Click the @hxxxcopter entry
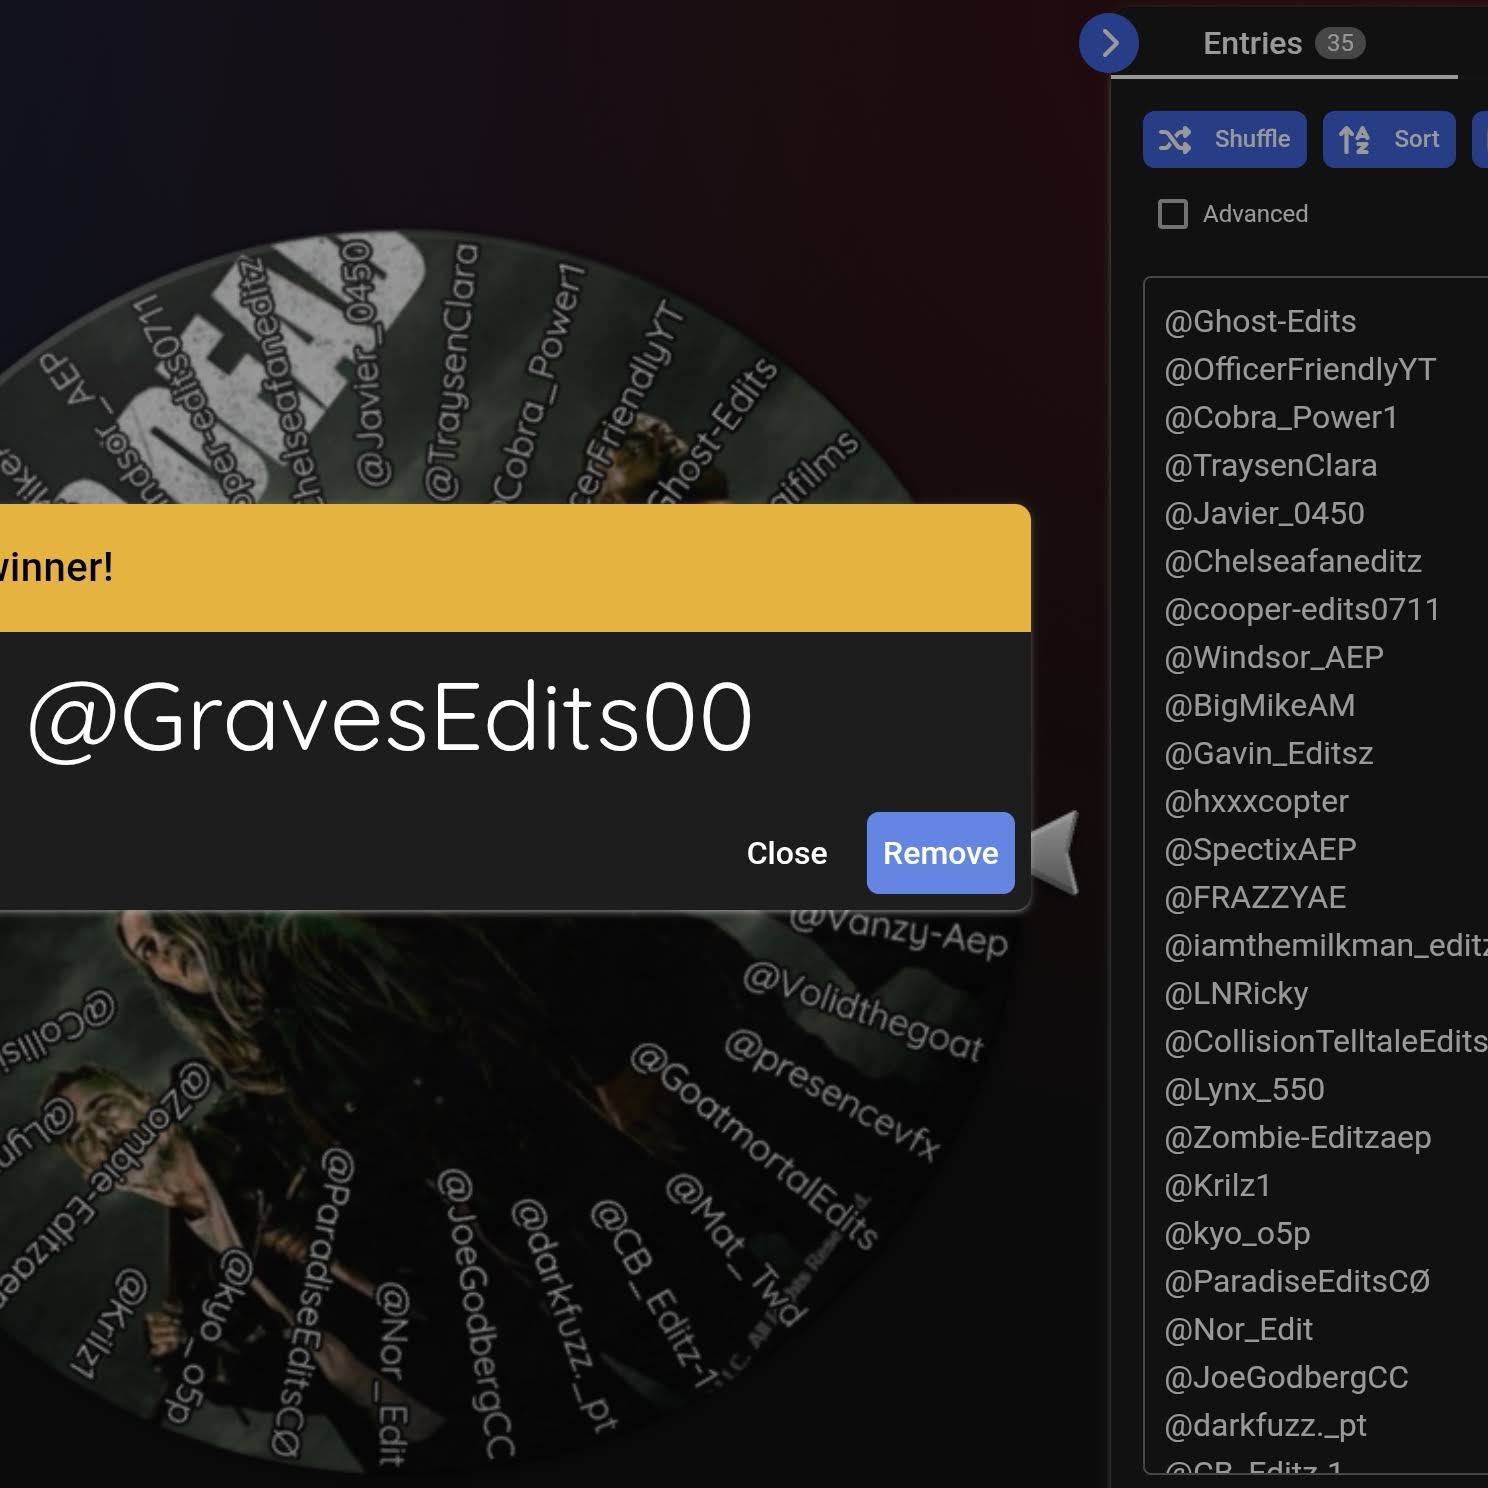The width and height of the screenshot is (1488, 1488). coord(1256,801)
